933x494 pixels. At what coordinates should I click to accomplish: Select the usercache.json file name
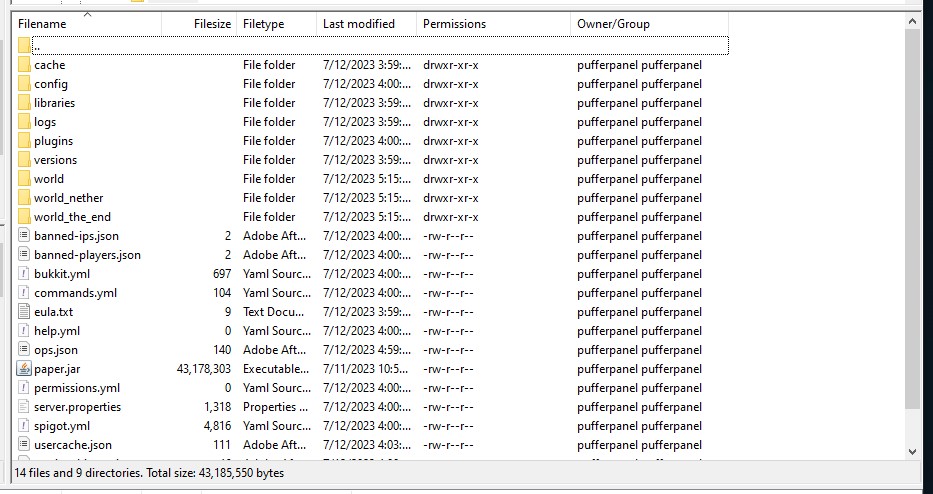pyautogui.click(x=72, y=445)
